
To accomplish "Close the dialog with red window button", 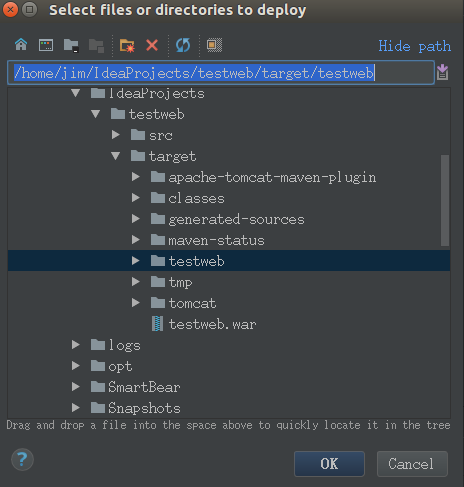I will [x=10, y=10].
